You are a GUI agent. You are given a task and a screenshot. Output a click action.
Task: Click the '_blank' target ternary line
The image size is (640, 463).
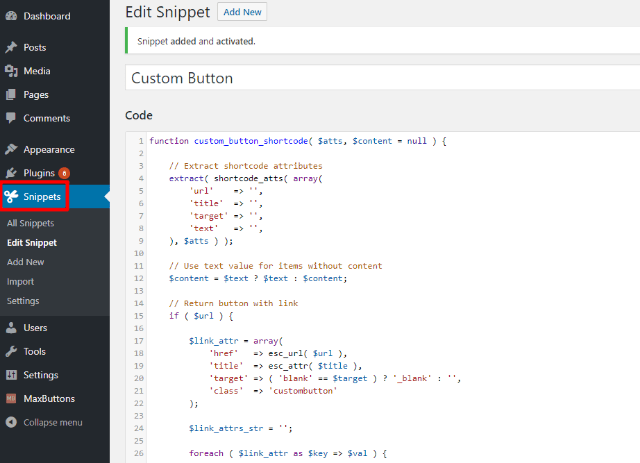click(335, 378)
